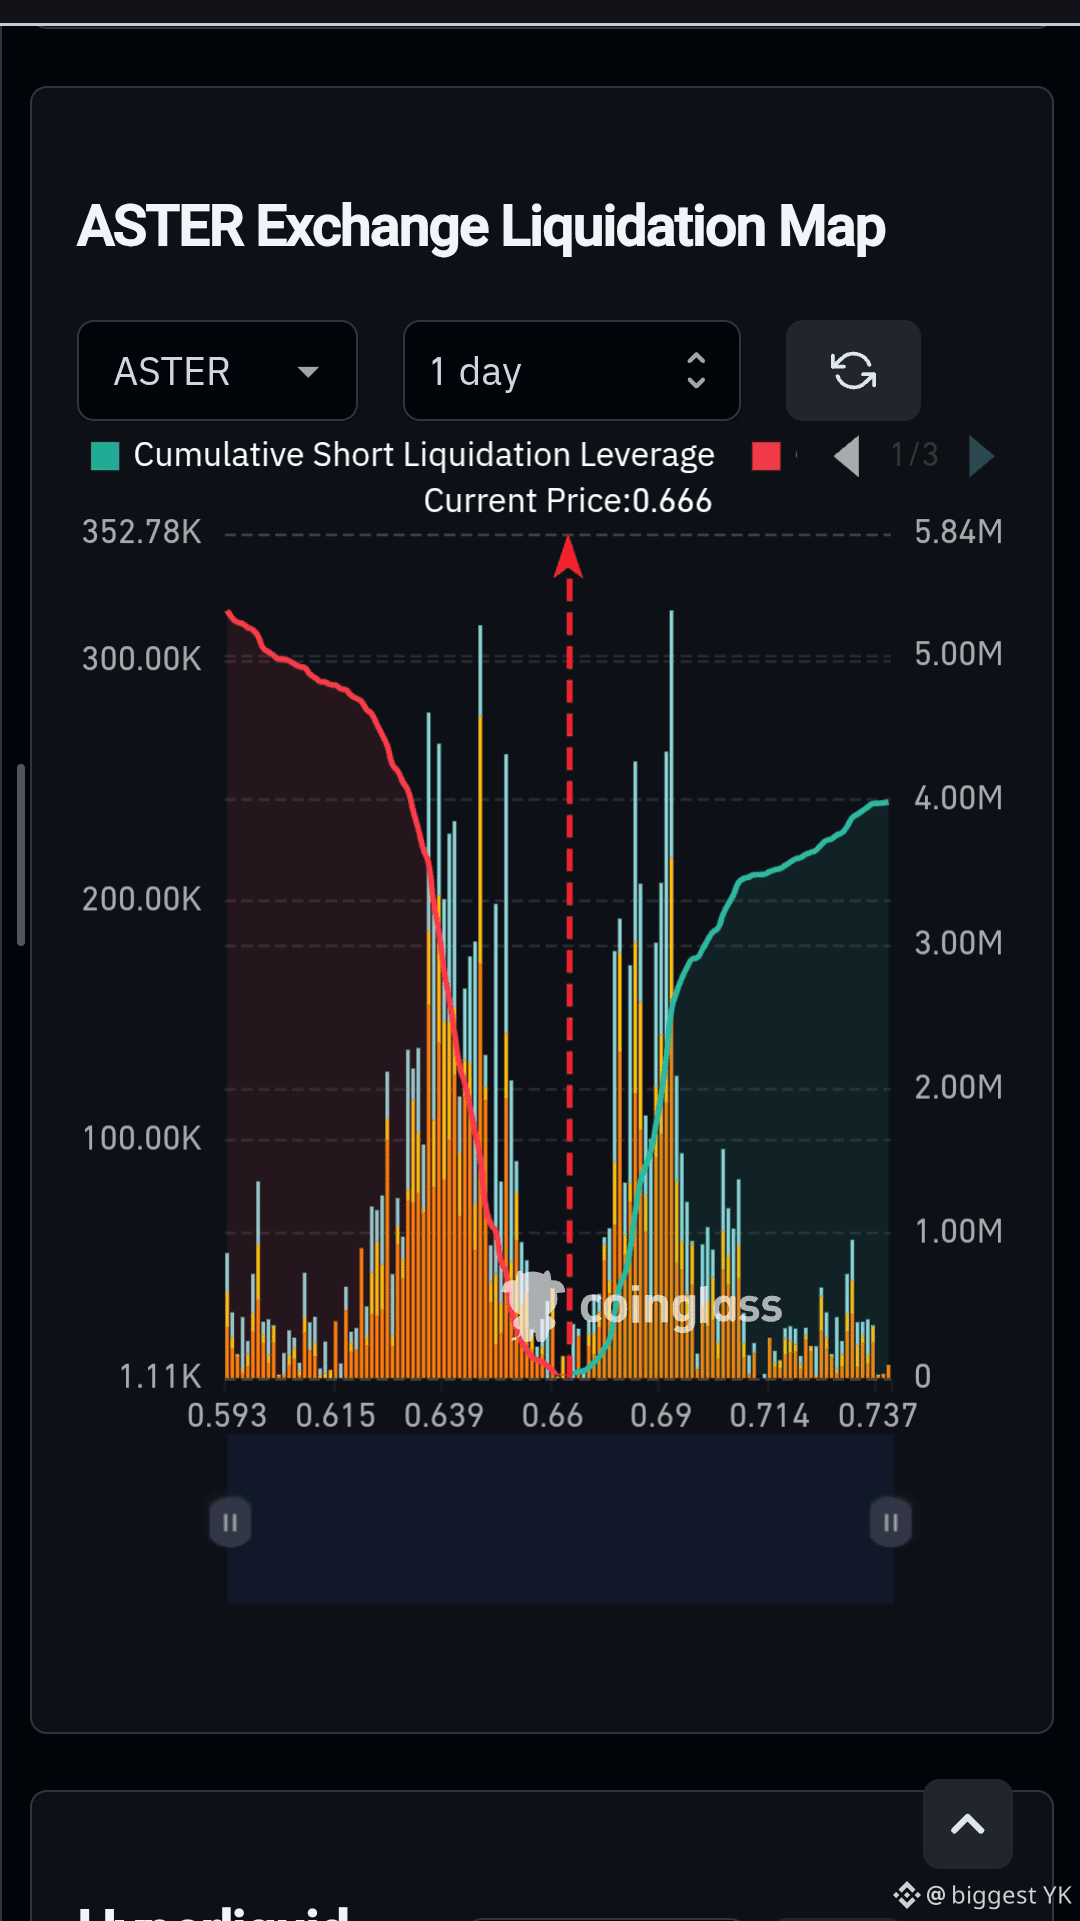The height and width of the screenshot is (1921, 1080).
Task: Go to previous legend page arrow
Action: coord(847,456)
